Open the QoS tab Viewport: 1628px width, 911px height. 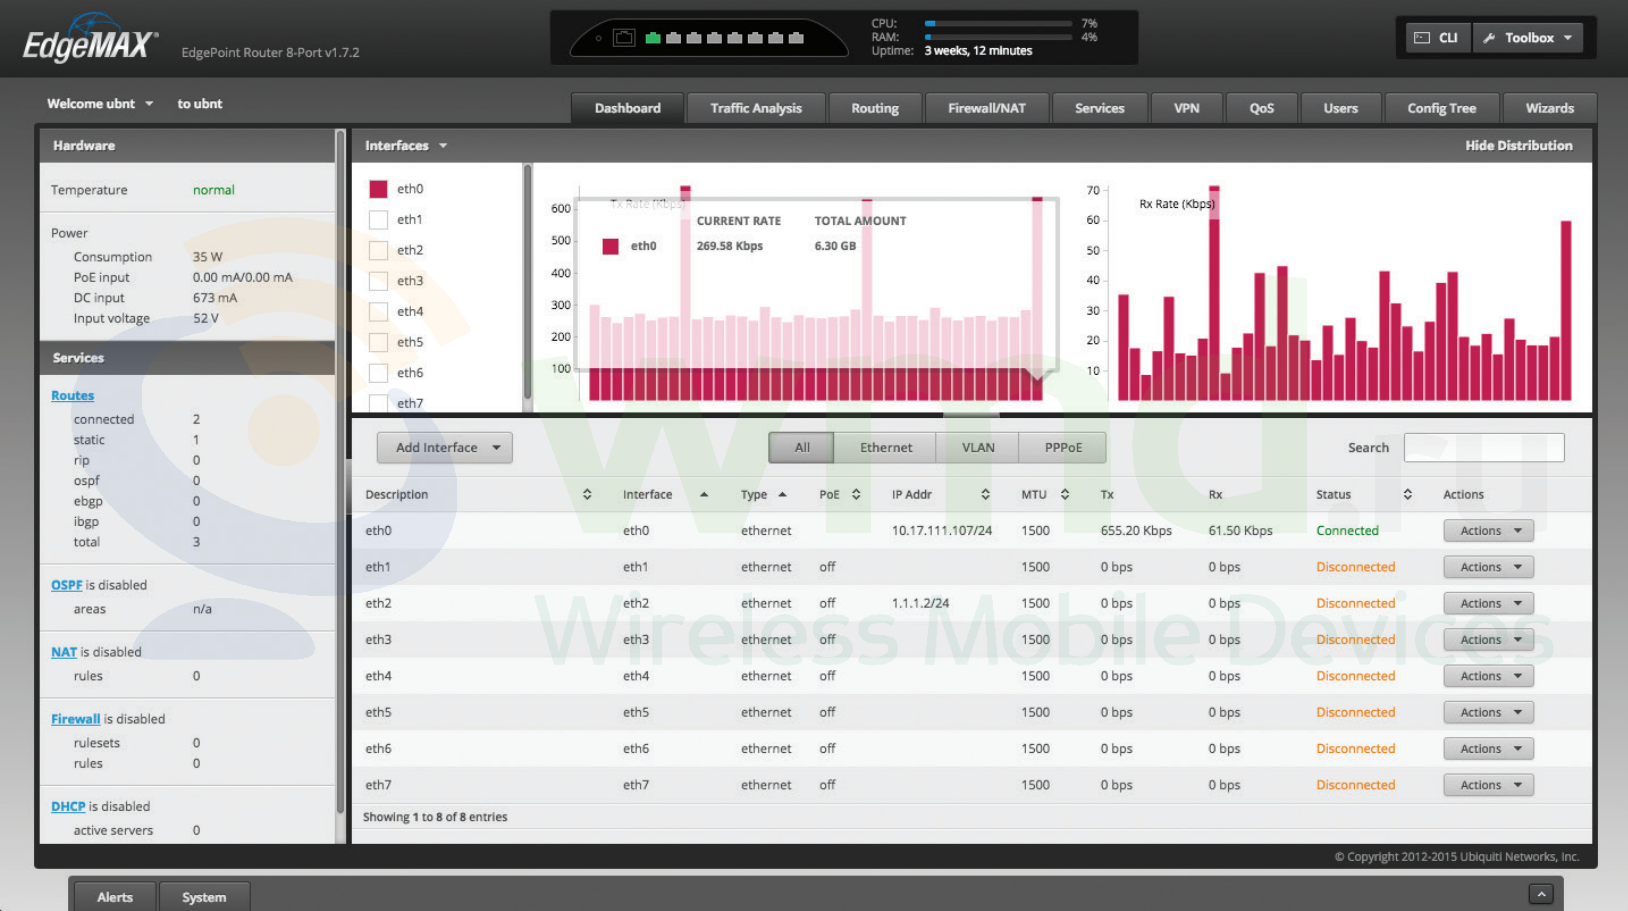[x=1262, y=108]
